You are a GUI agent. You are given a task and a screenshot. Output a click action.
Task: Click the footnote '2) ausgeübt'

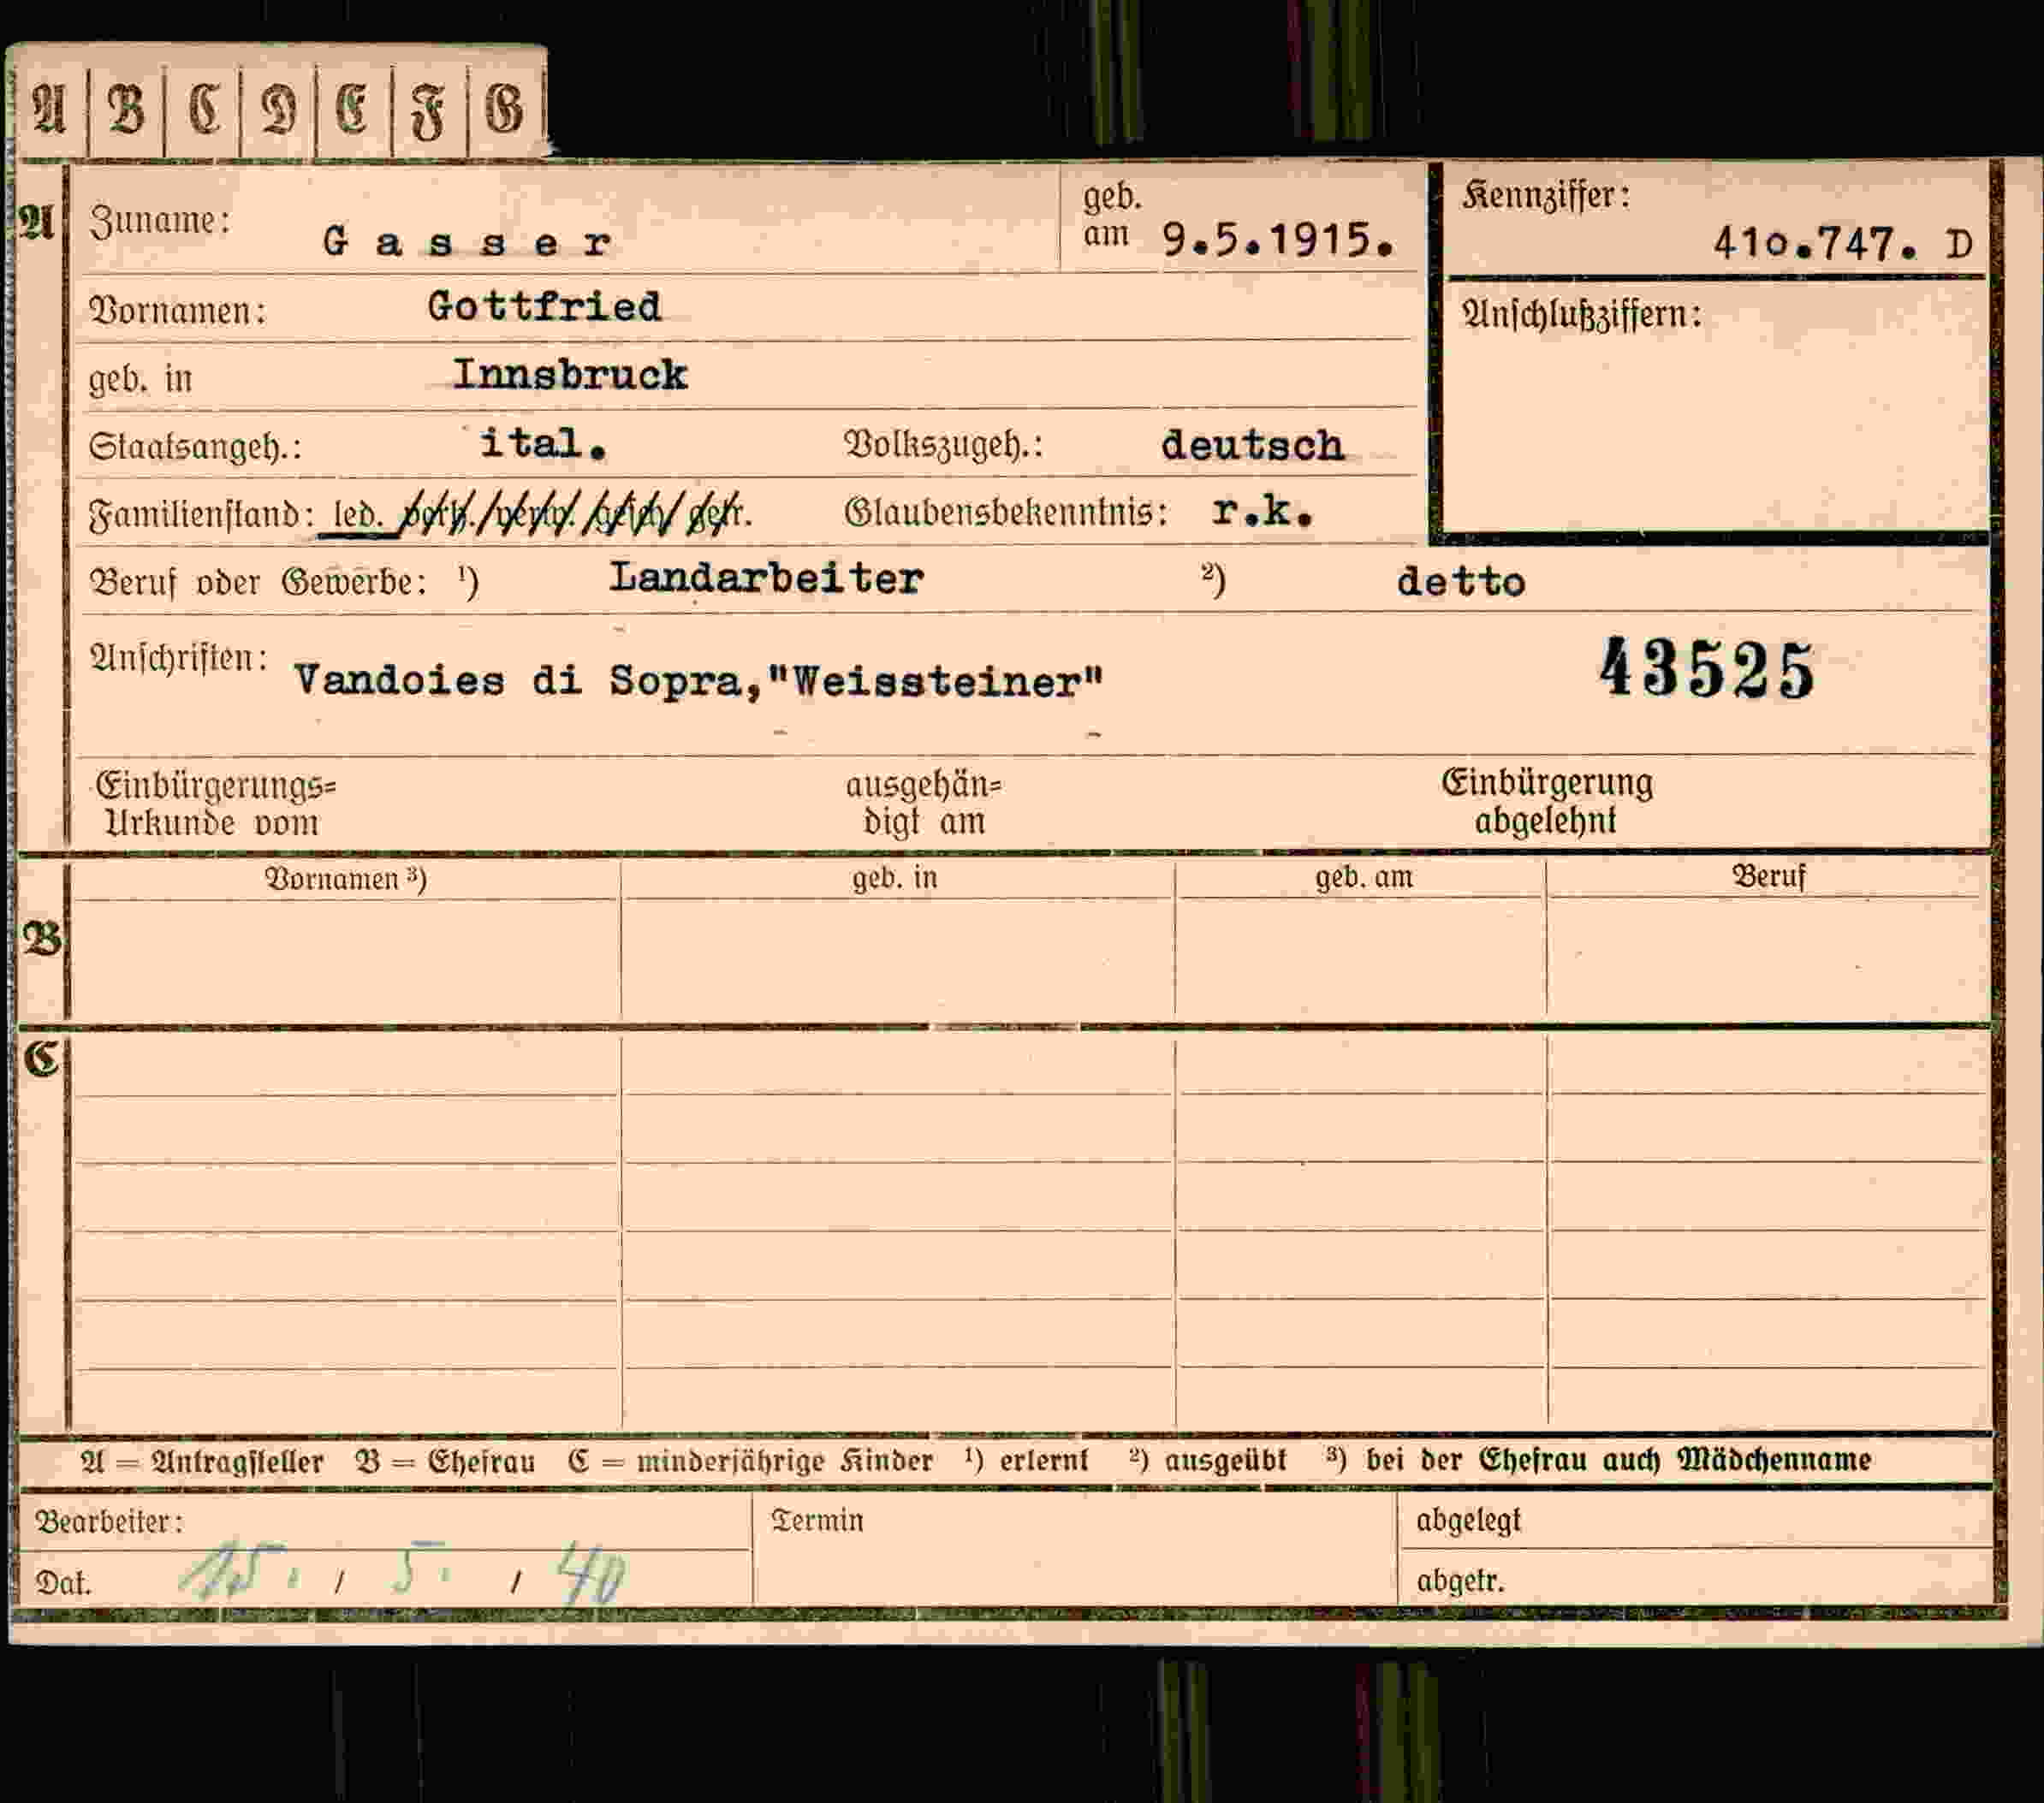tap(1207, 1461)
